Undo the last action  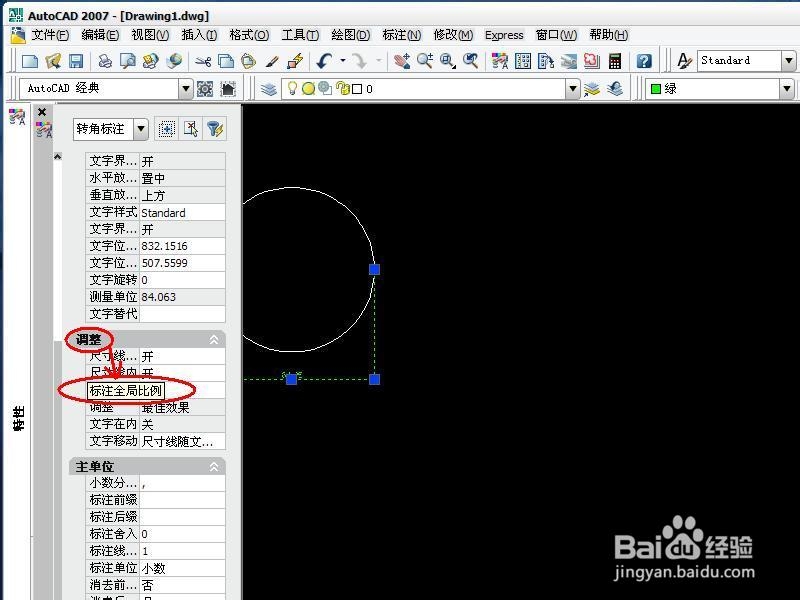pos(324,61)
